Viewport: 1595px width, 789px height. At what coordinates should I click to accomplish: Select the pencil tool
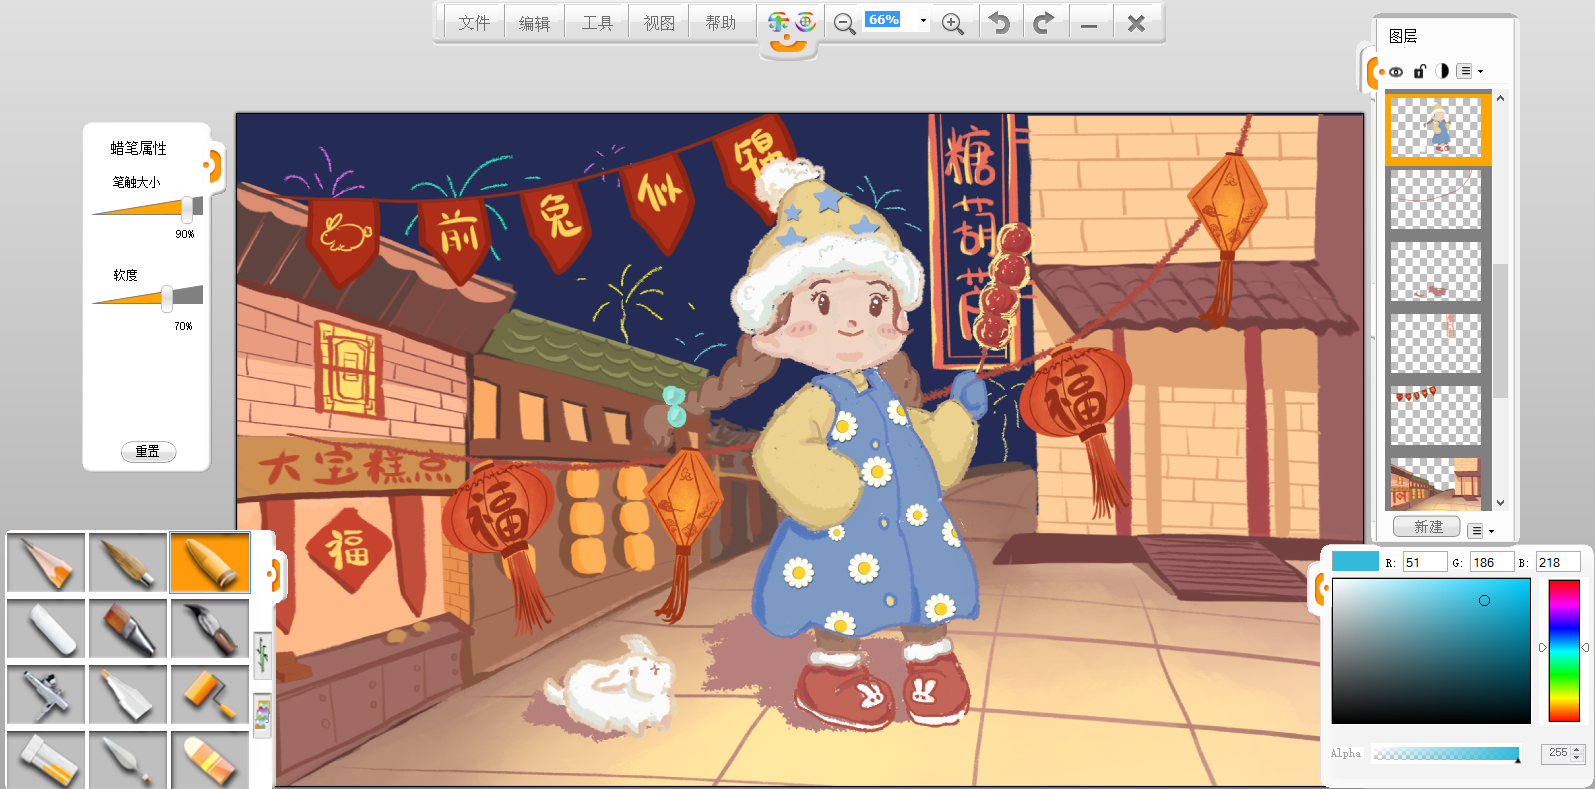(x=46, y=563)
